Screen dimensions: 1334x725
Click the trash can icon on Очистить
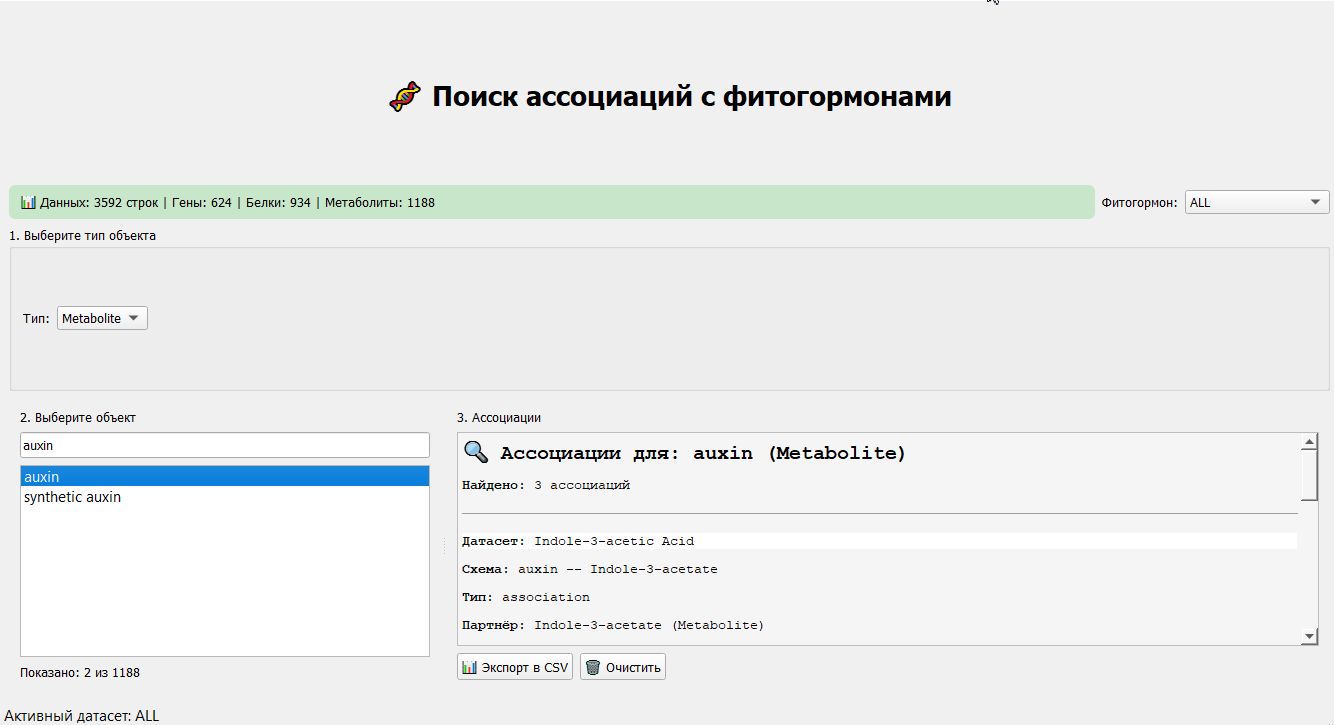point(592,667)
